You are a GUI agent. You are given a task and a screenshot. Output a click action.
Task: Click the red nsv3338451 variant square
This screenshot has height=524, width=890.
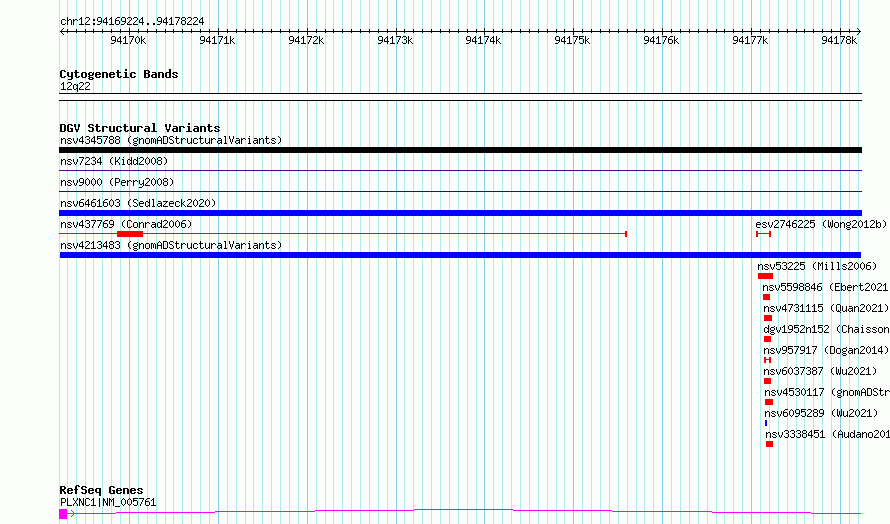coord(770,444)
